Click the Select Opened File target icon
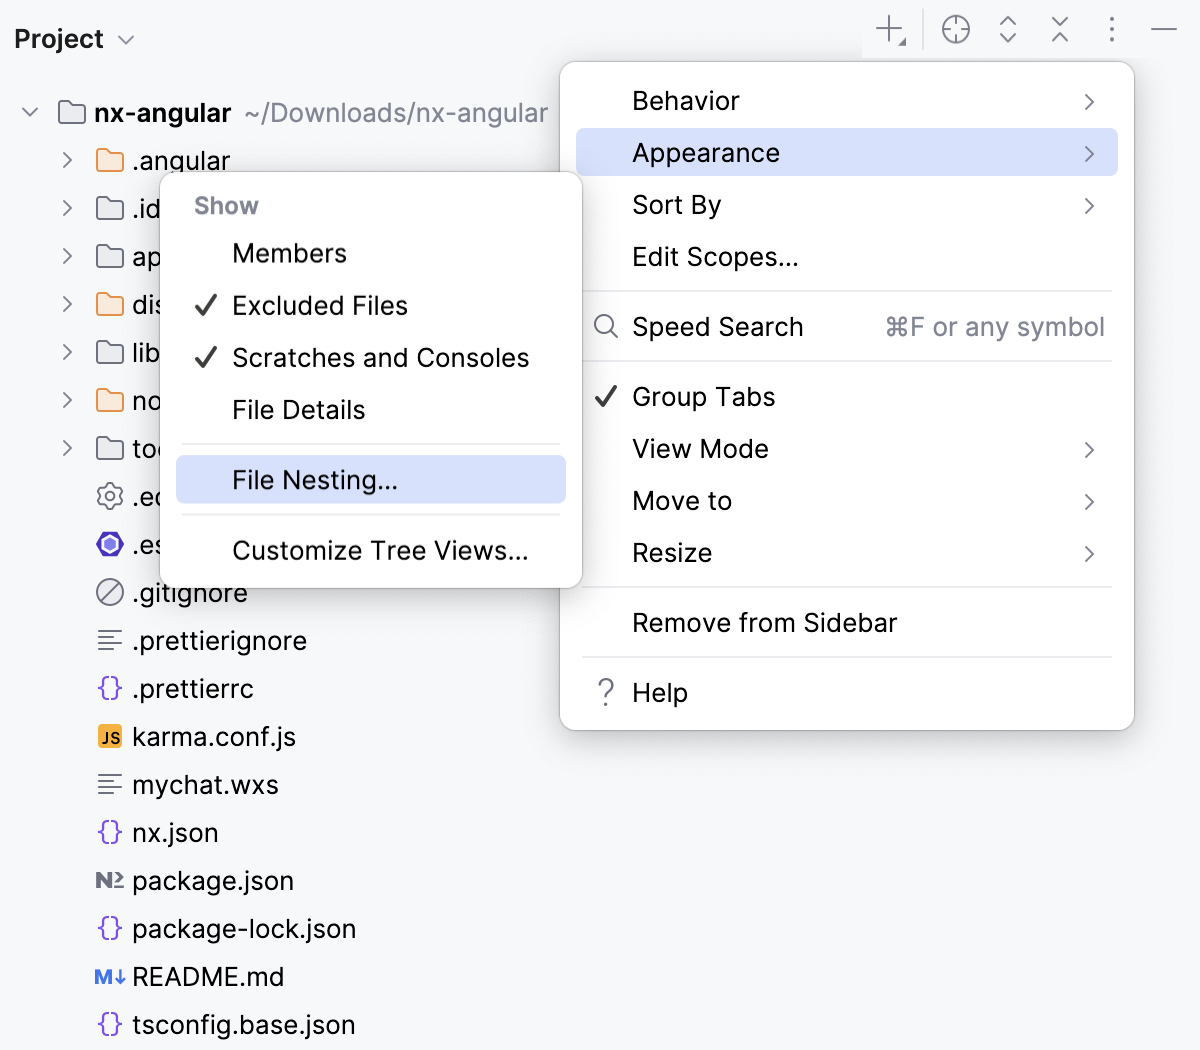The height and width of the screenshot is (1050, 1200). 955,29
